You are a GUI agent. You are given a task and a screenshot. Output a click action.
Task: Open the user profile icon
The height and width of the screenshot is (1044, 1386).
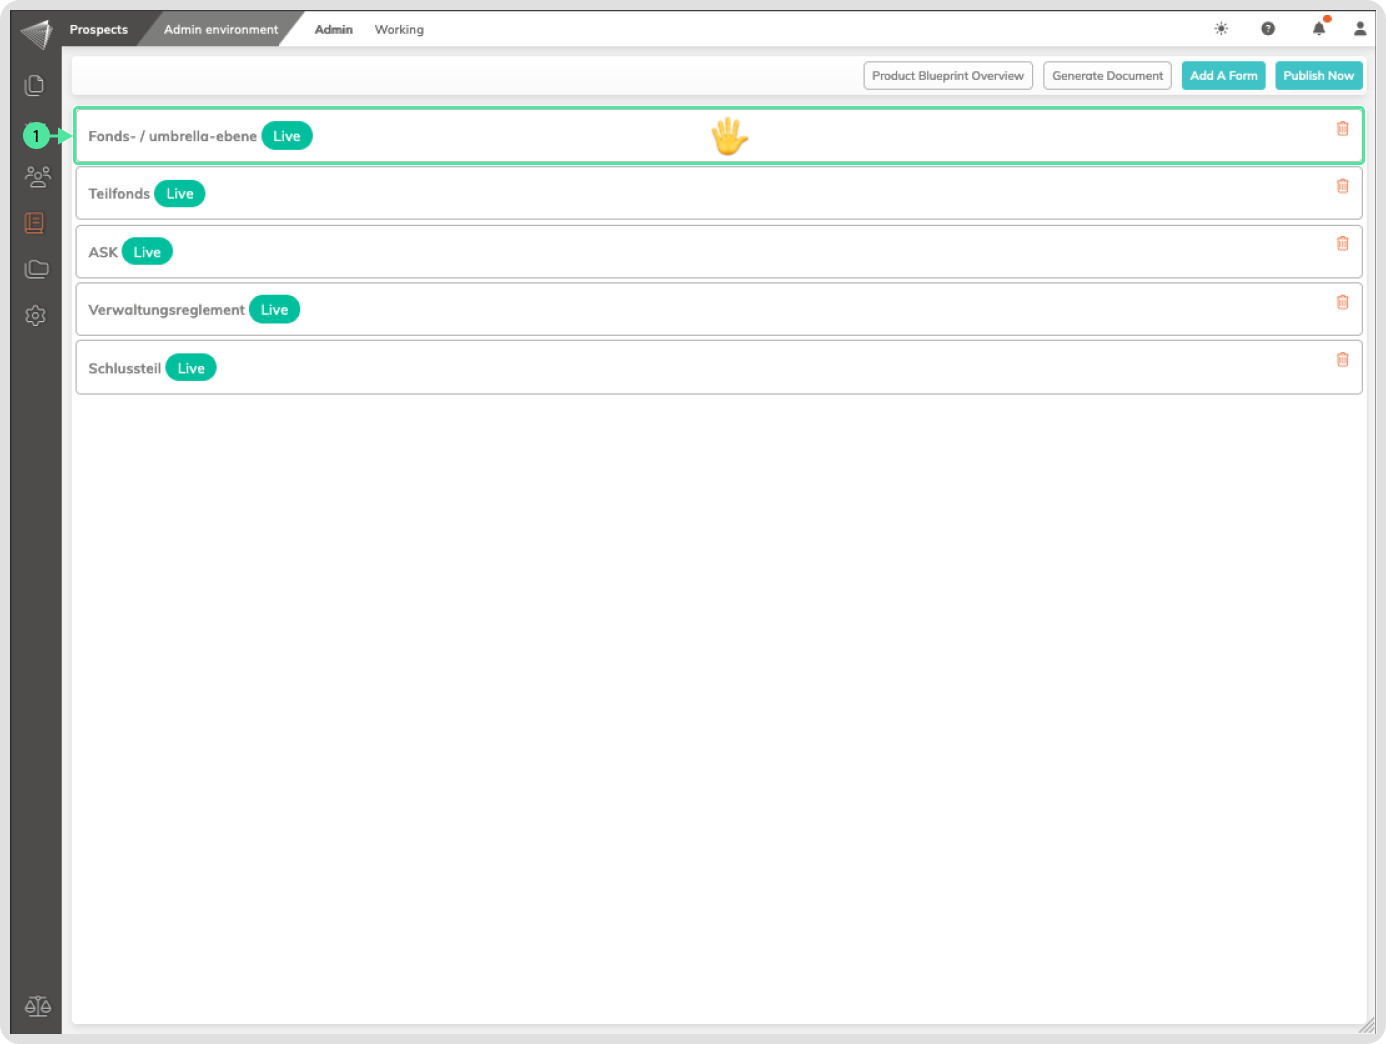click(1360, 29)
